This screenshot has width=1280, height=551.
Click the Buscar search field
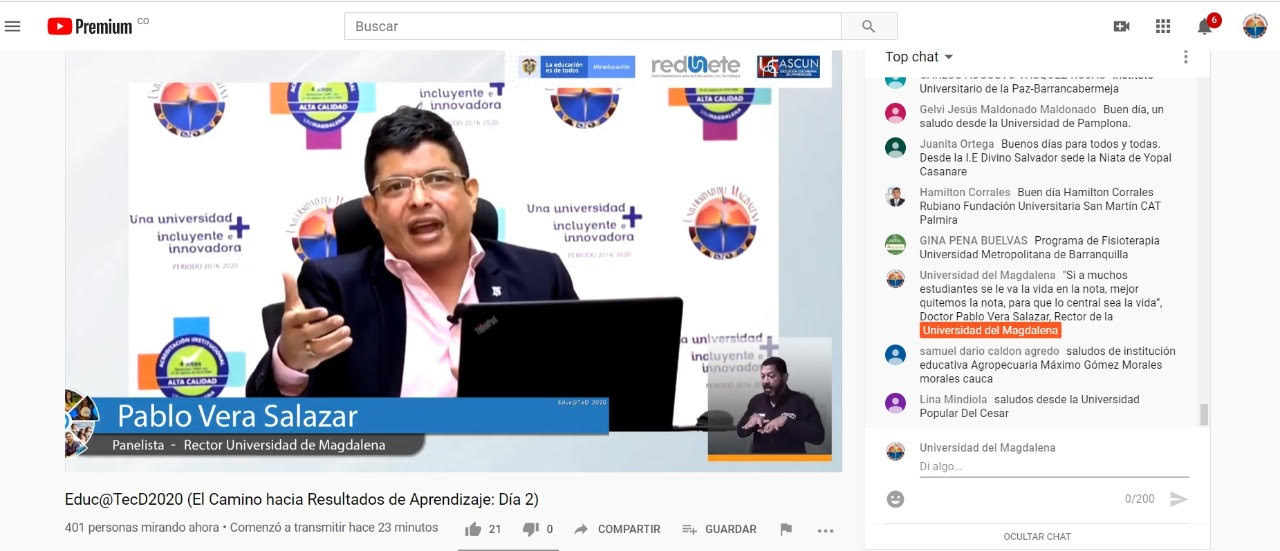click(x=593, y=26)
